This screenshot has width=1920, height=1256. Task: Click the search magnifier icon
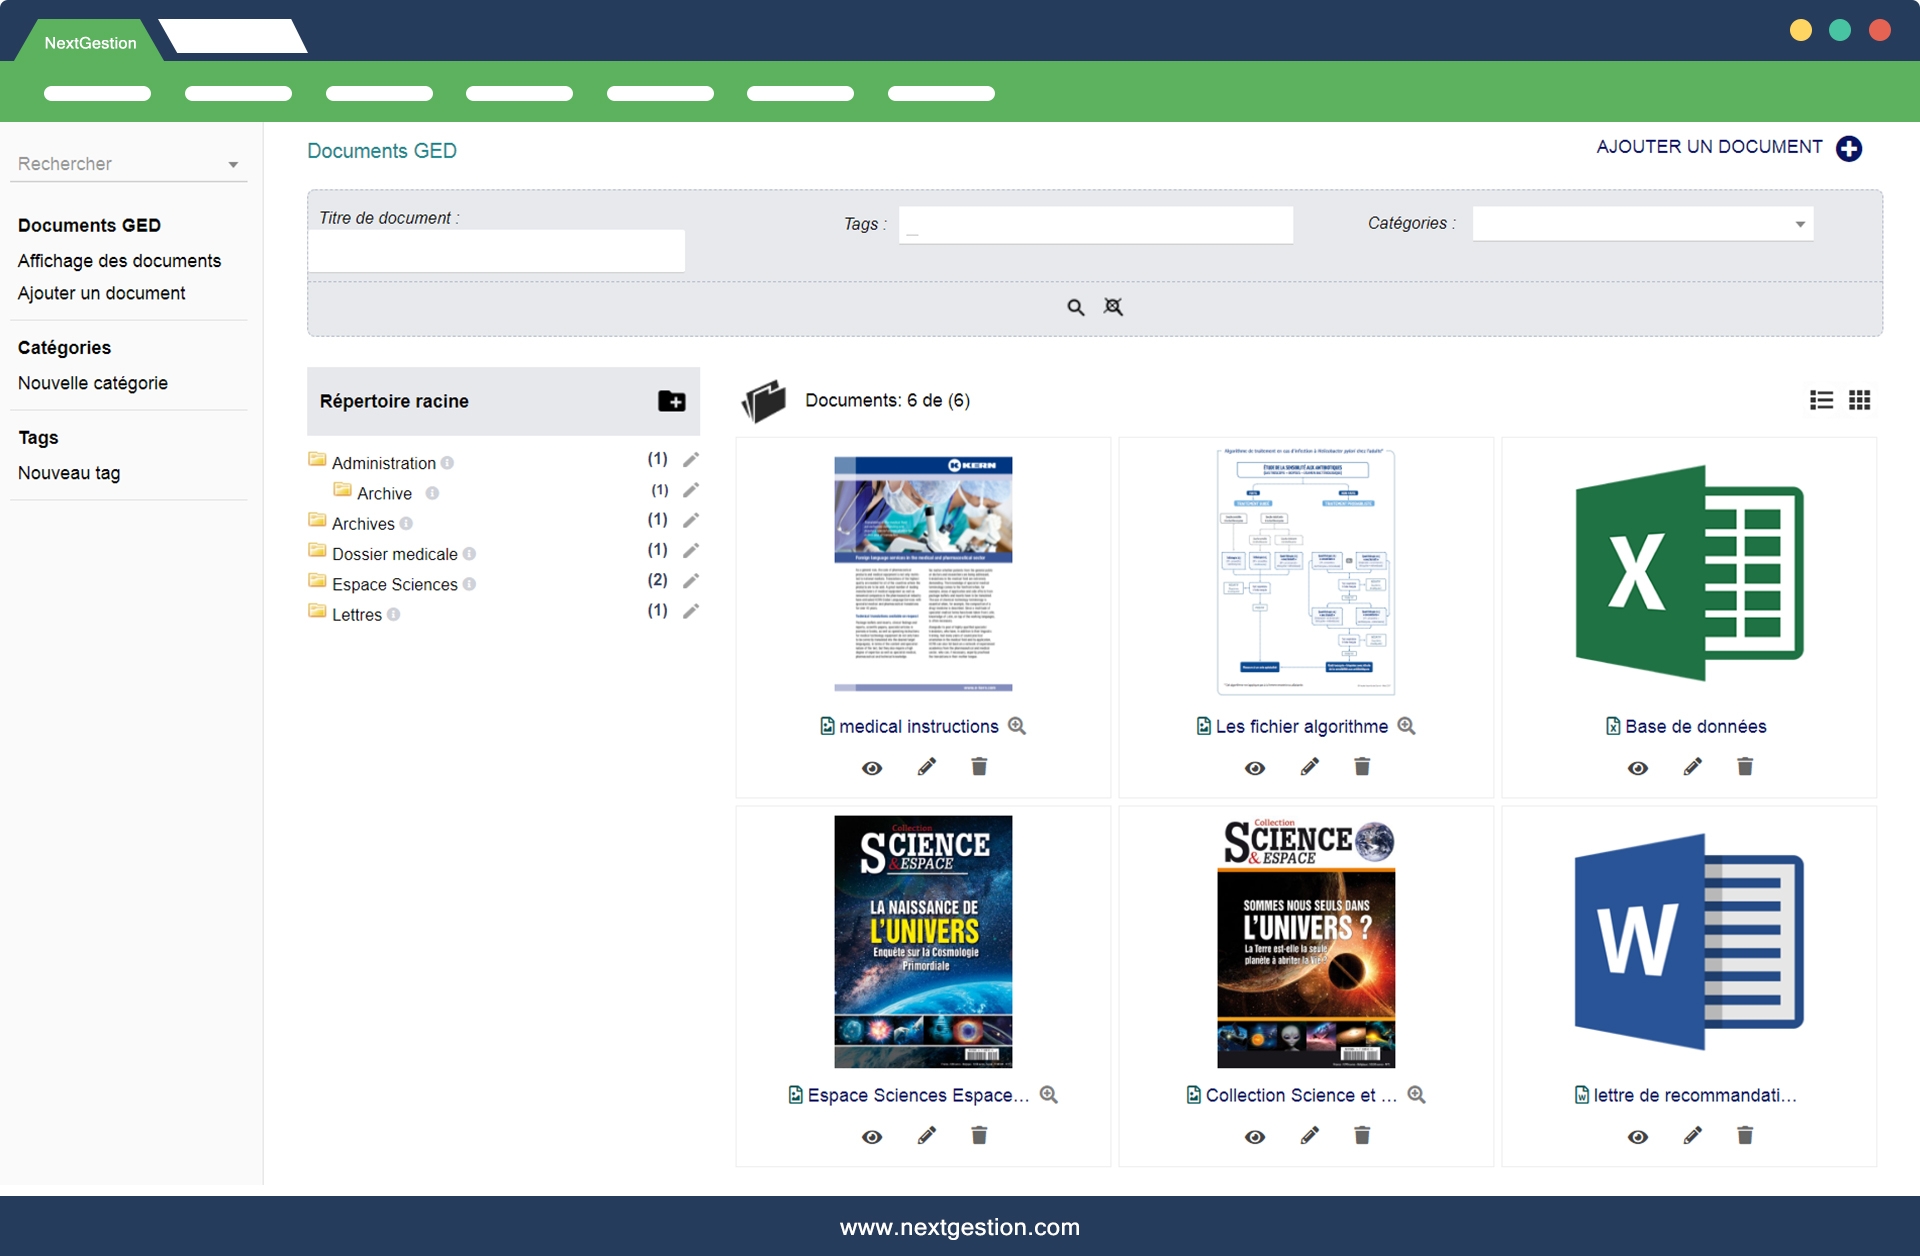click(1075, 307)
